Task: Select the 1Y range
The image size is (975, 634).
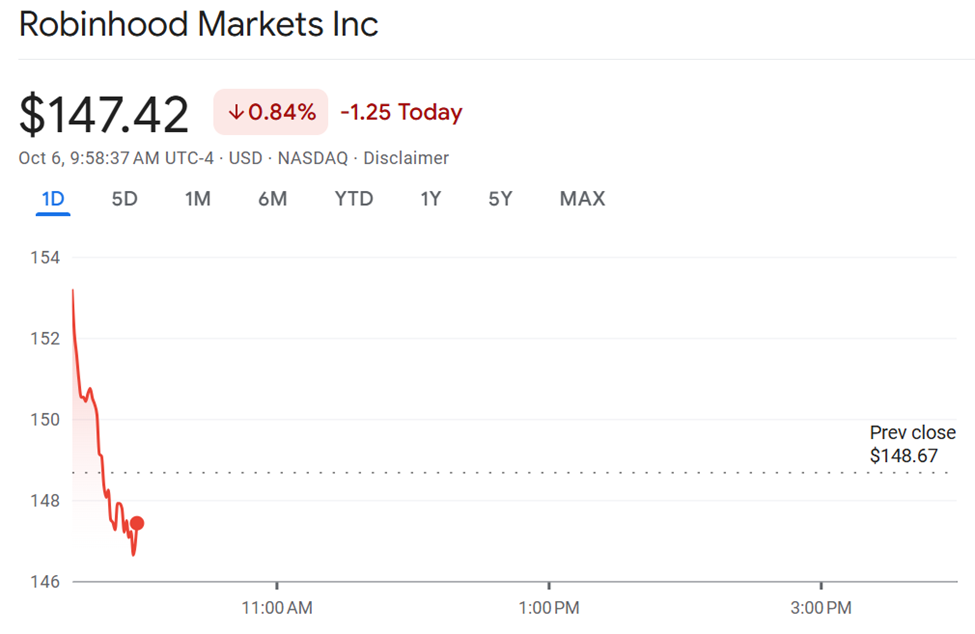Action: coord(430,199)
